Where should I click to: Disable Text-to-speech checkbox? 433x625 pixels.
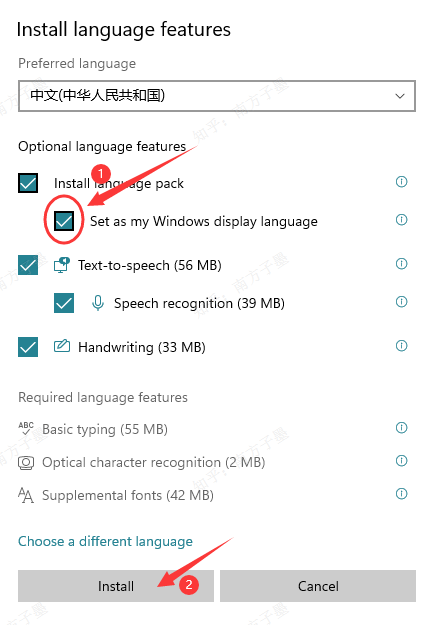28,265
